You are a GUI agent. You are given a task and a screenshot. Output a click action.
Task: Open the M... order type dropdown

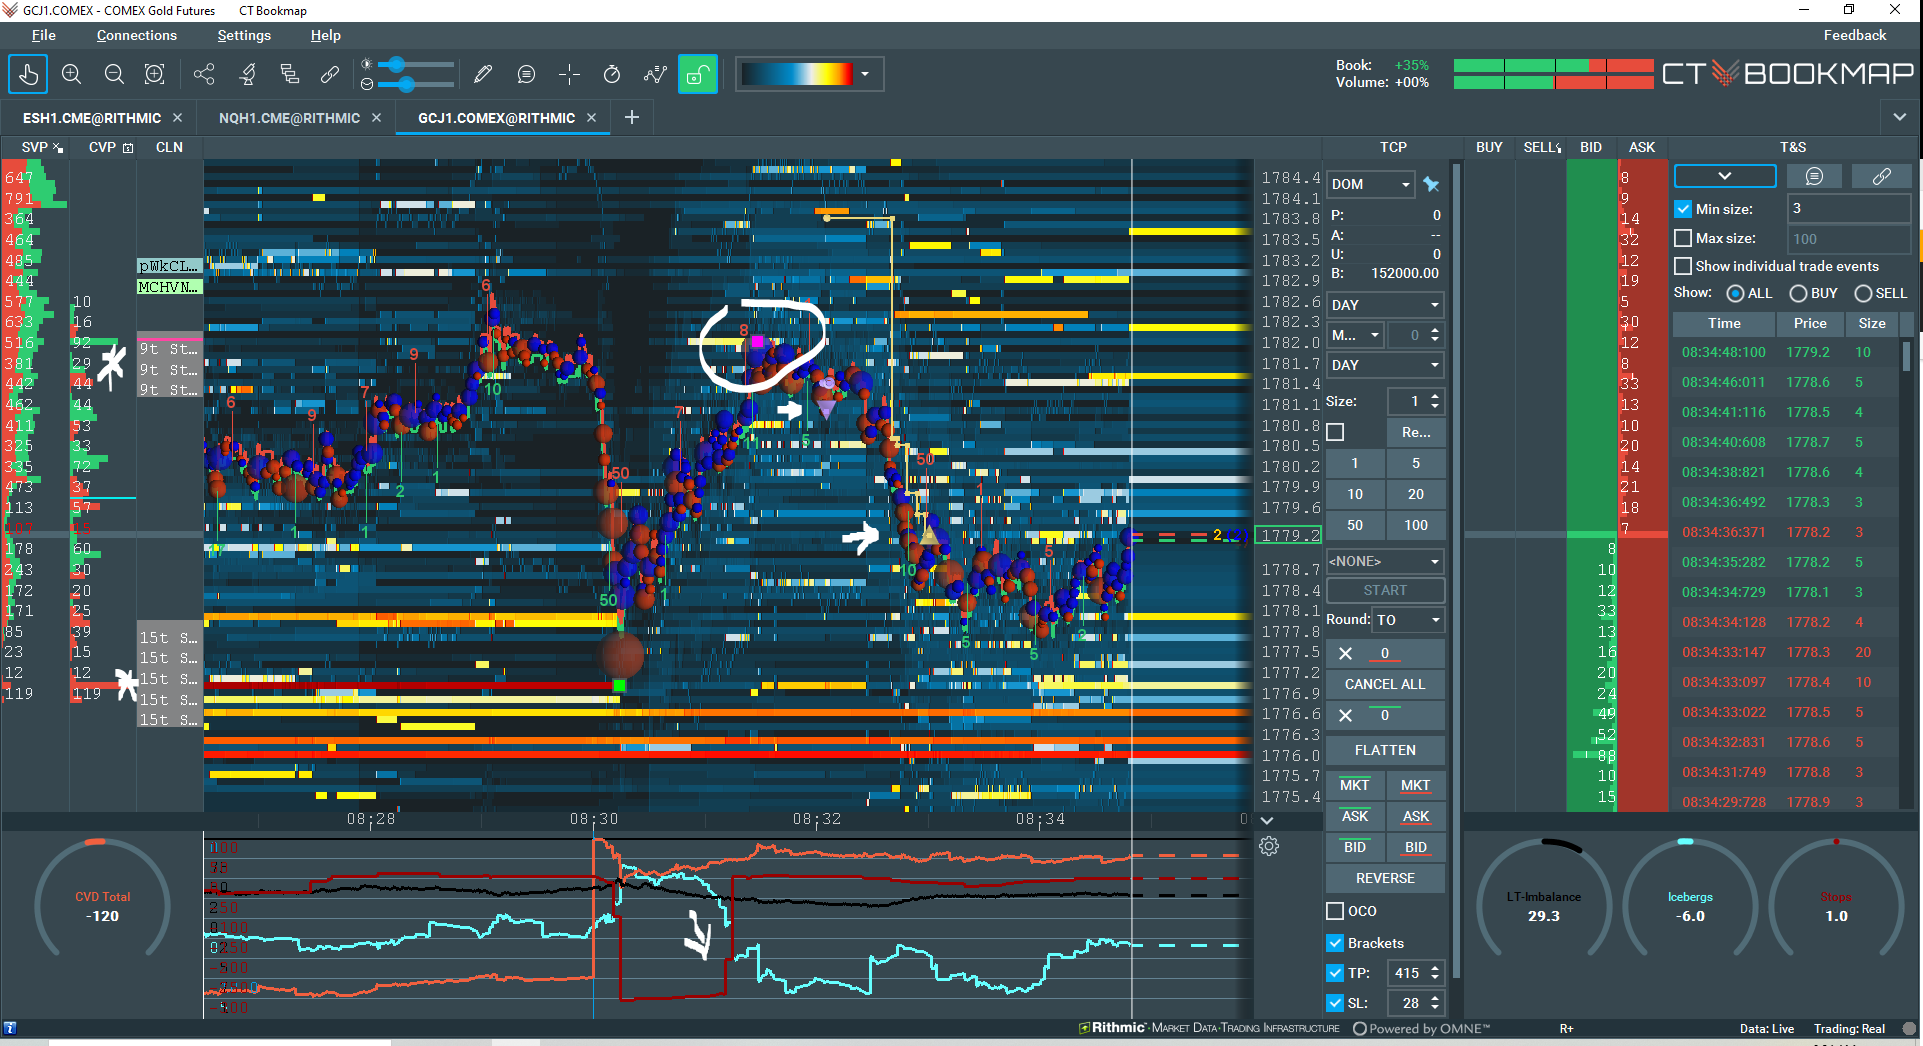point(1355,335)
